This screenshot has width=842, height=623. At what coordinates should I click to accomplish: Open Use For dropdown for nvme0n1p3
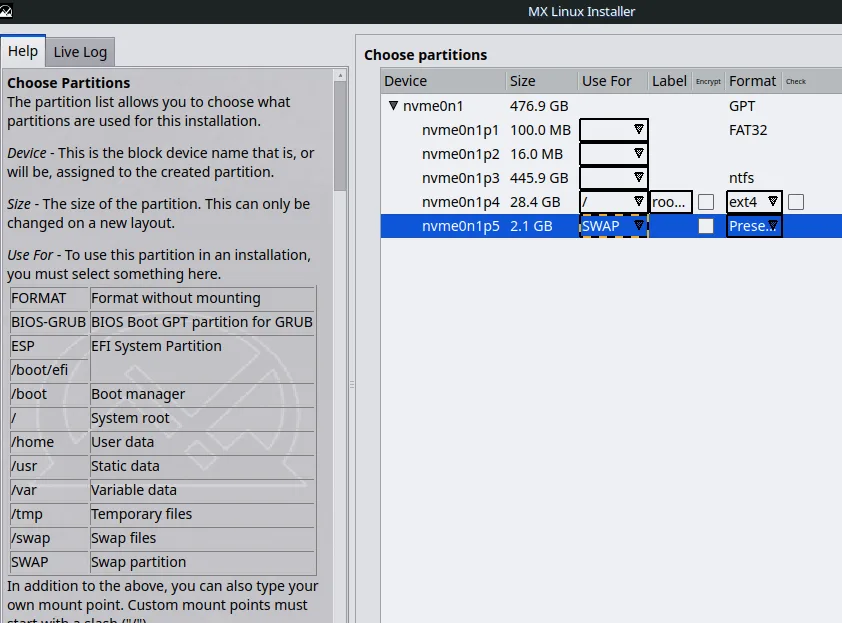pyautogui.click(x=614, y=178)
